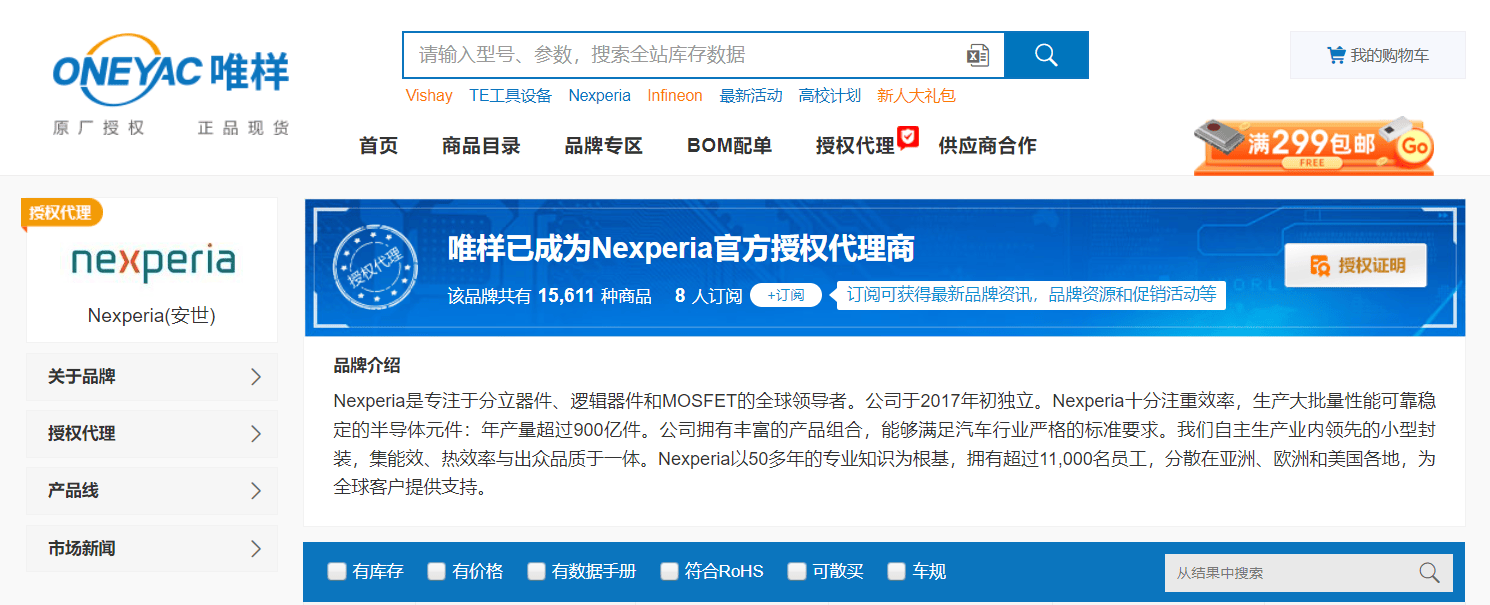Toggle the 符合RoHS checkbox
Viewport: 1490px width, 605px height.
pos(669,572)
